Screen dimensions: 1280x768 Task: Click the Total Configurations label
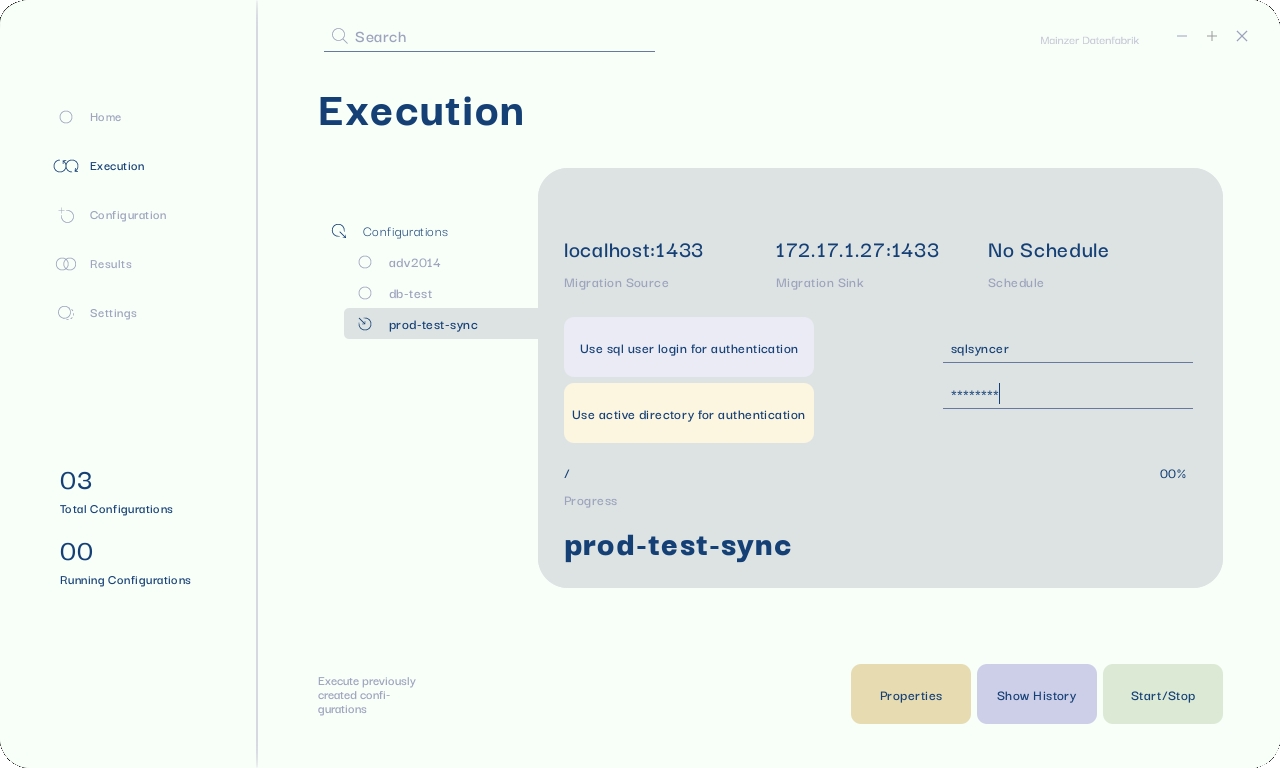coord(116,509)
